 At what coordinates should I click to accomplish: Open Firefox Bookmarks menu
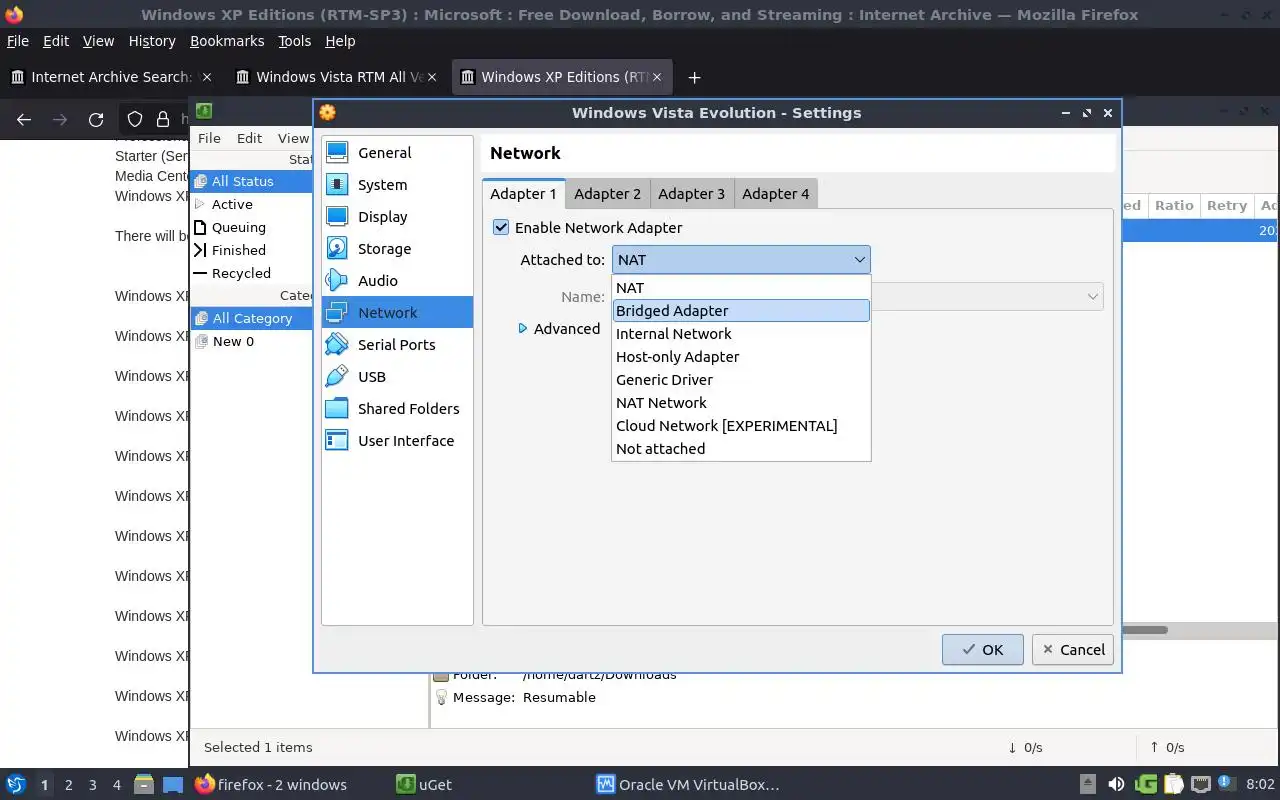pos(227,41)
